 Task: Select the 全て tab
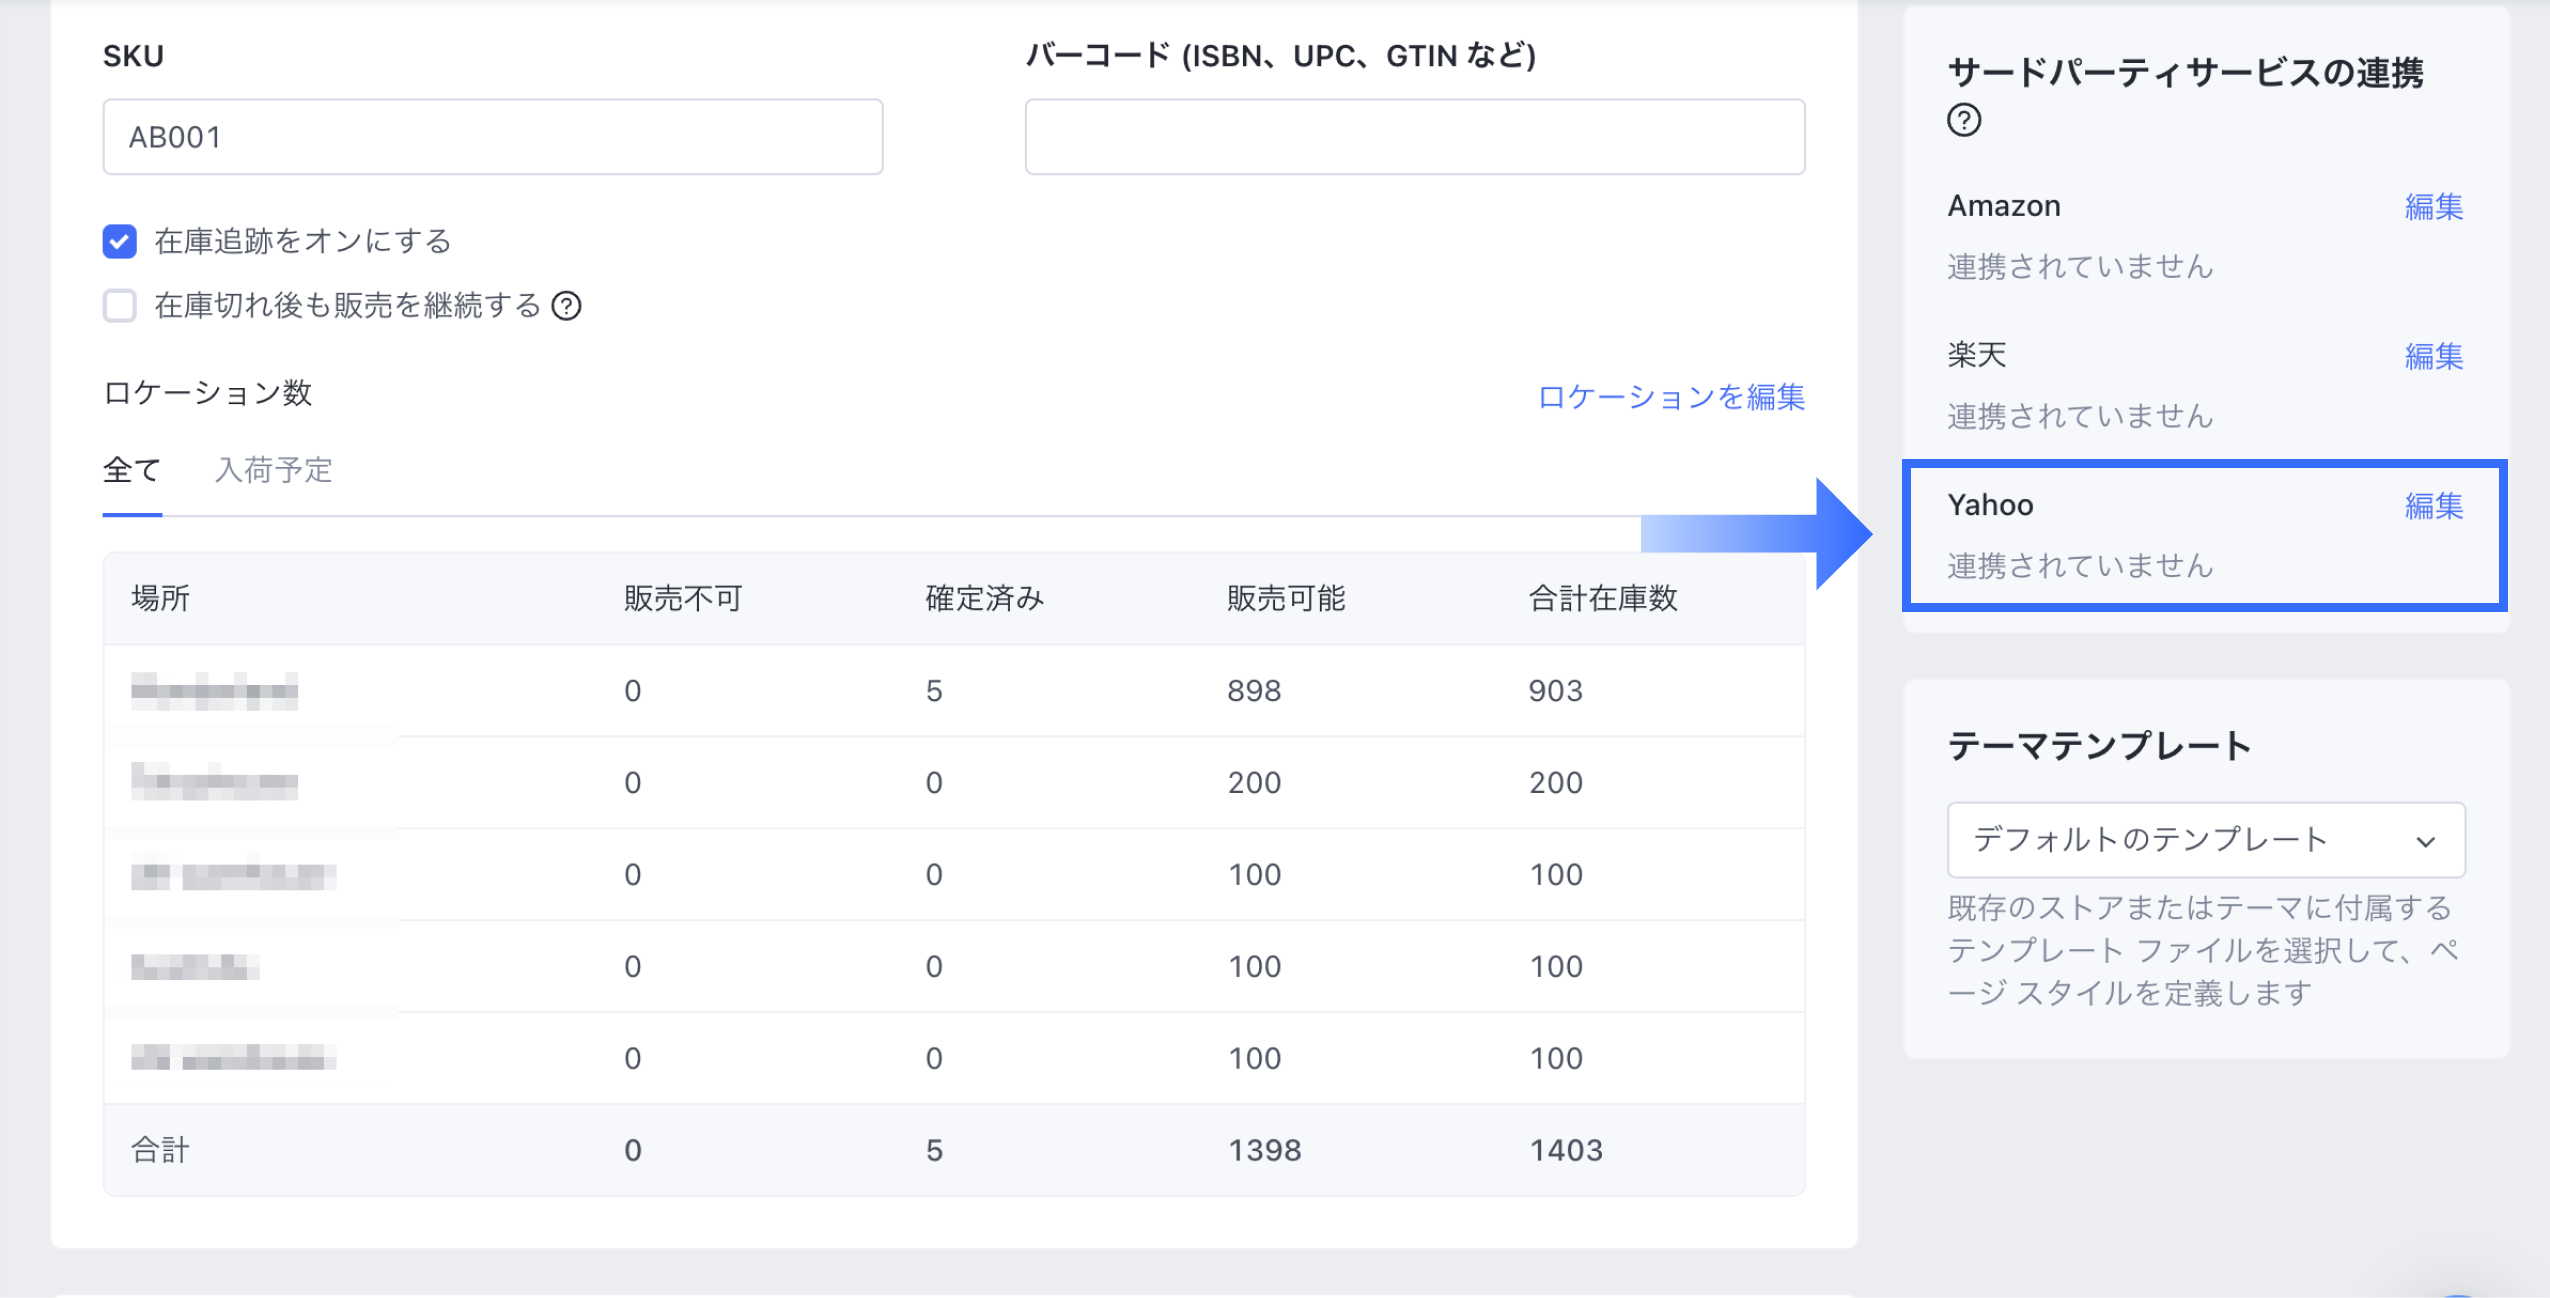[x=132, y=470]
